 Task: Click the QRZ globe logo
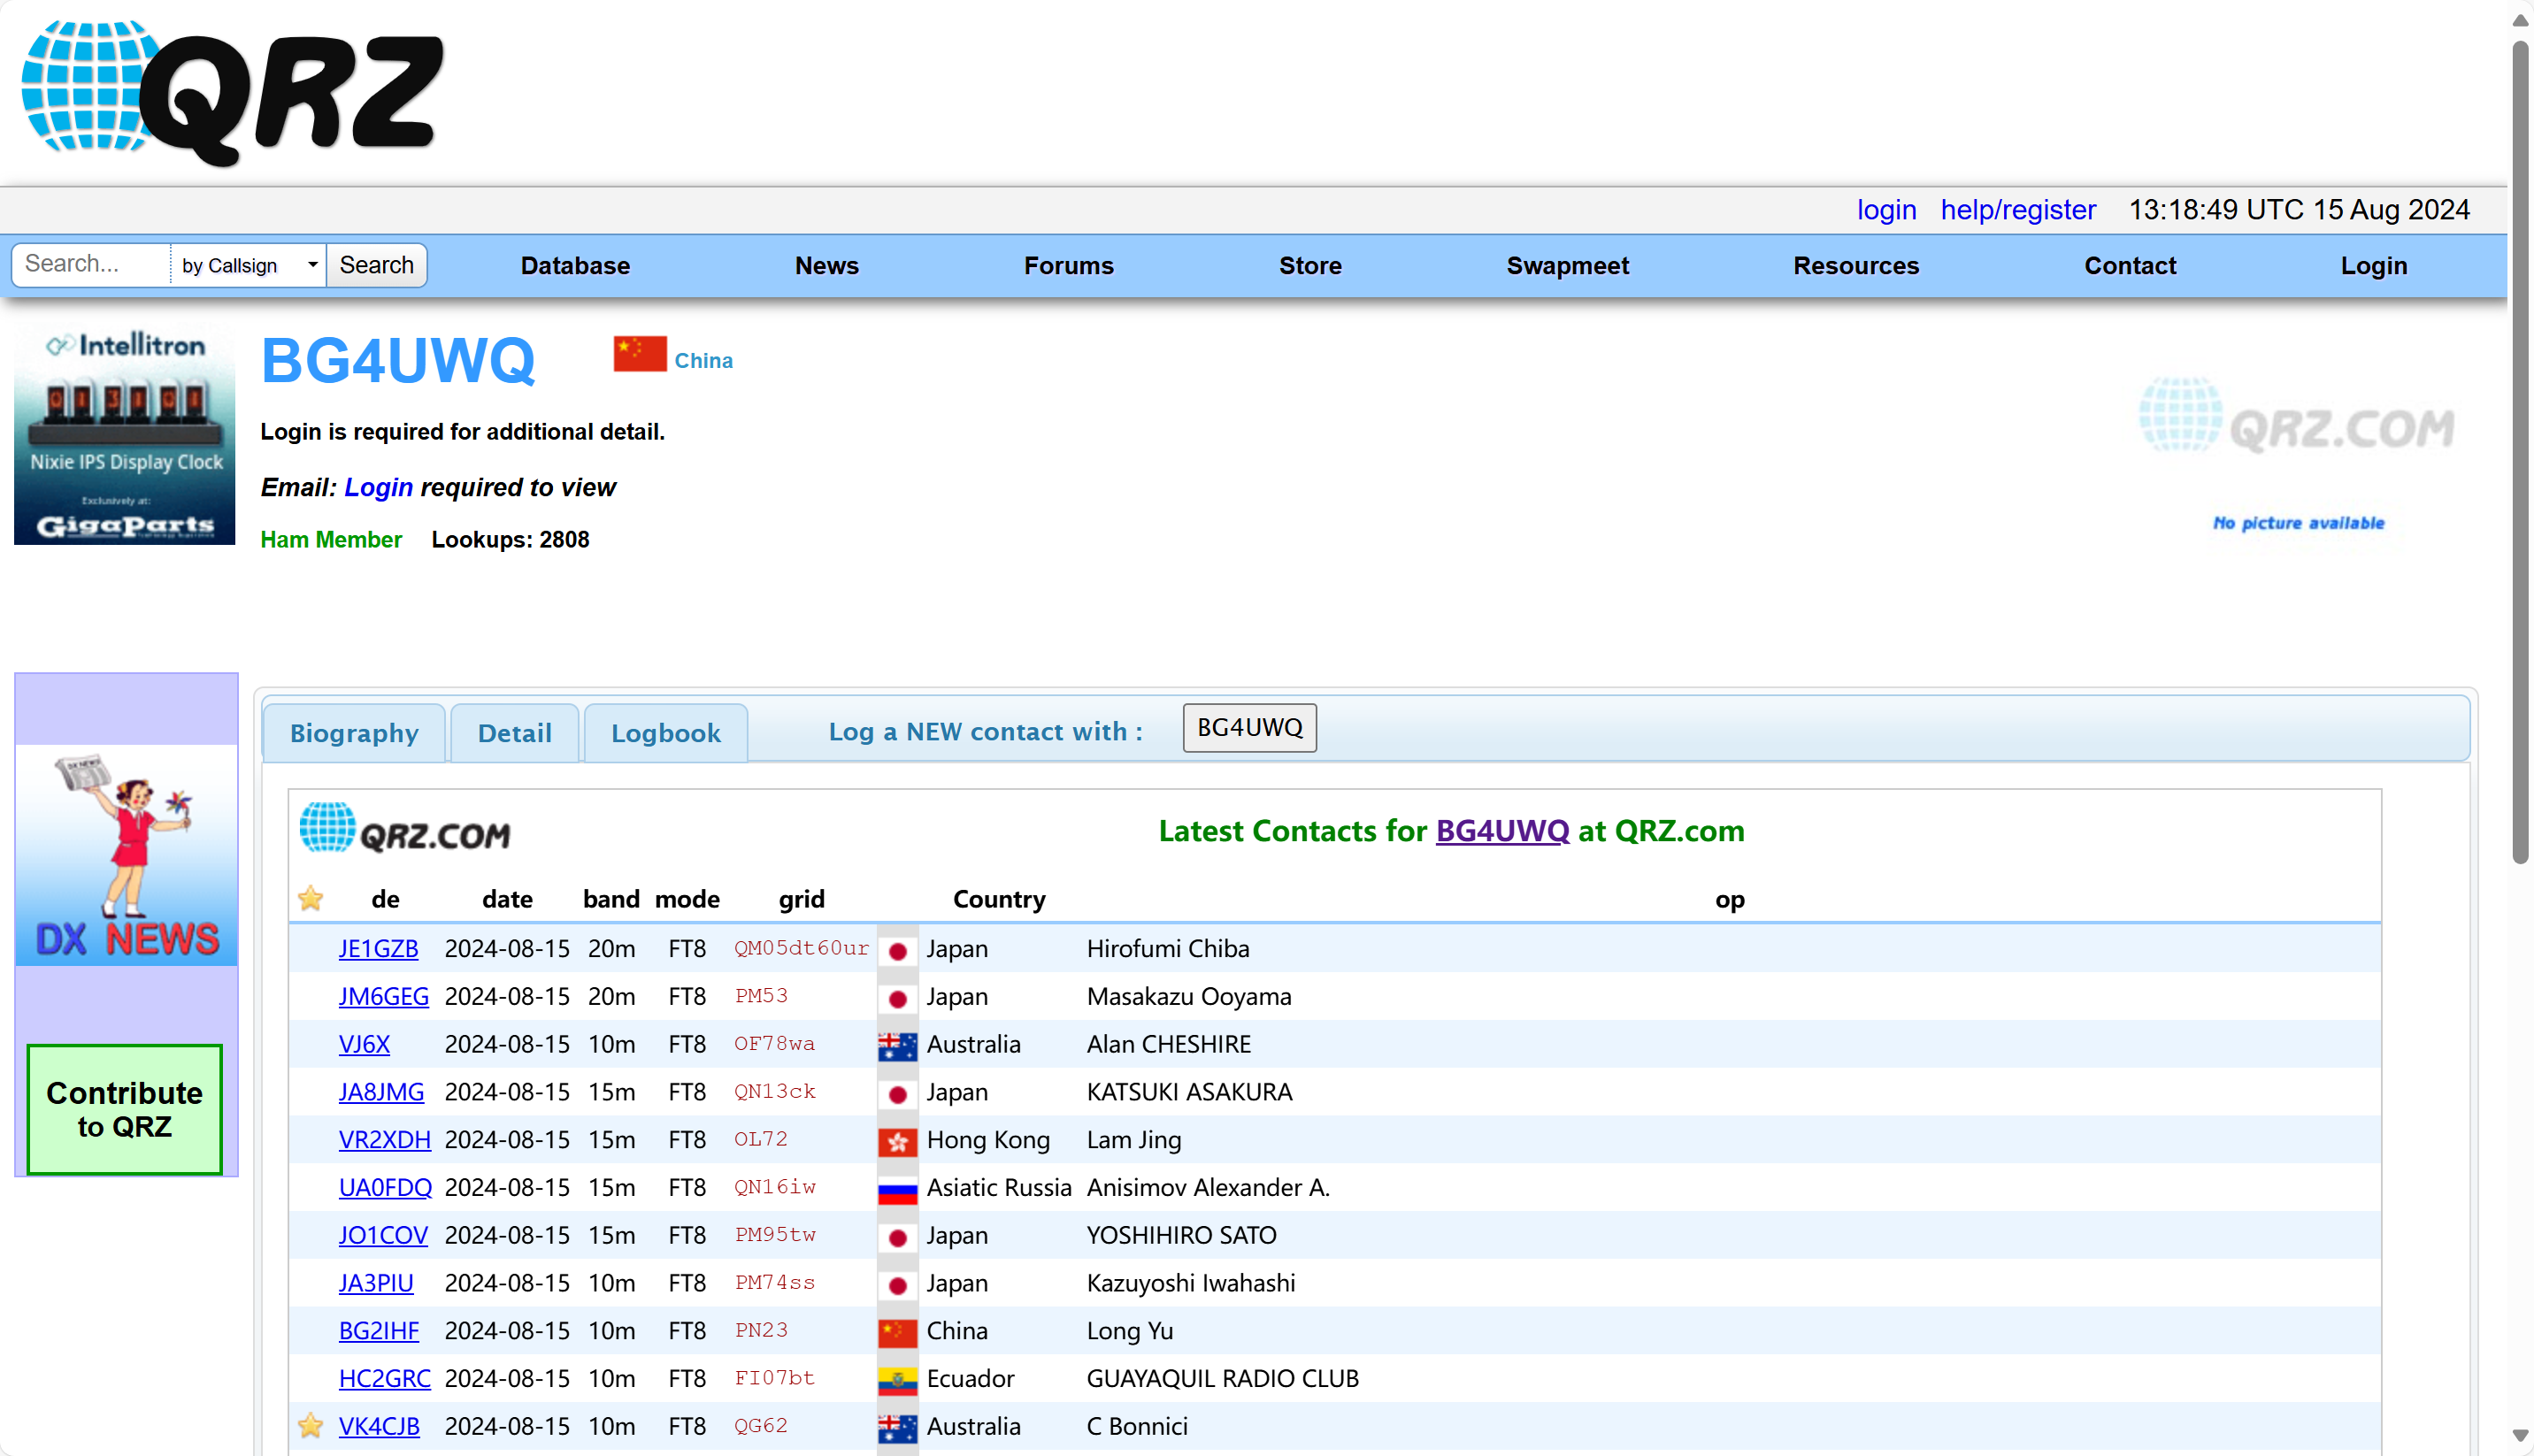[232, 92]
